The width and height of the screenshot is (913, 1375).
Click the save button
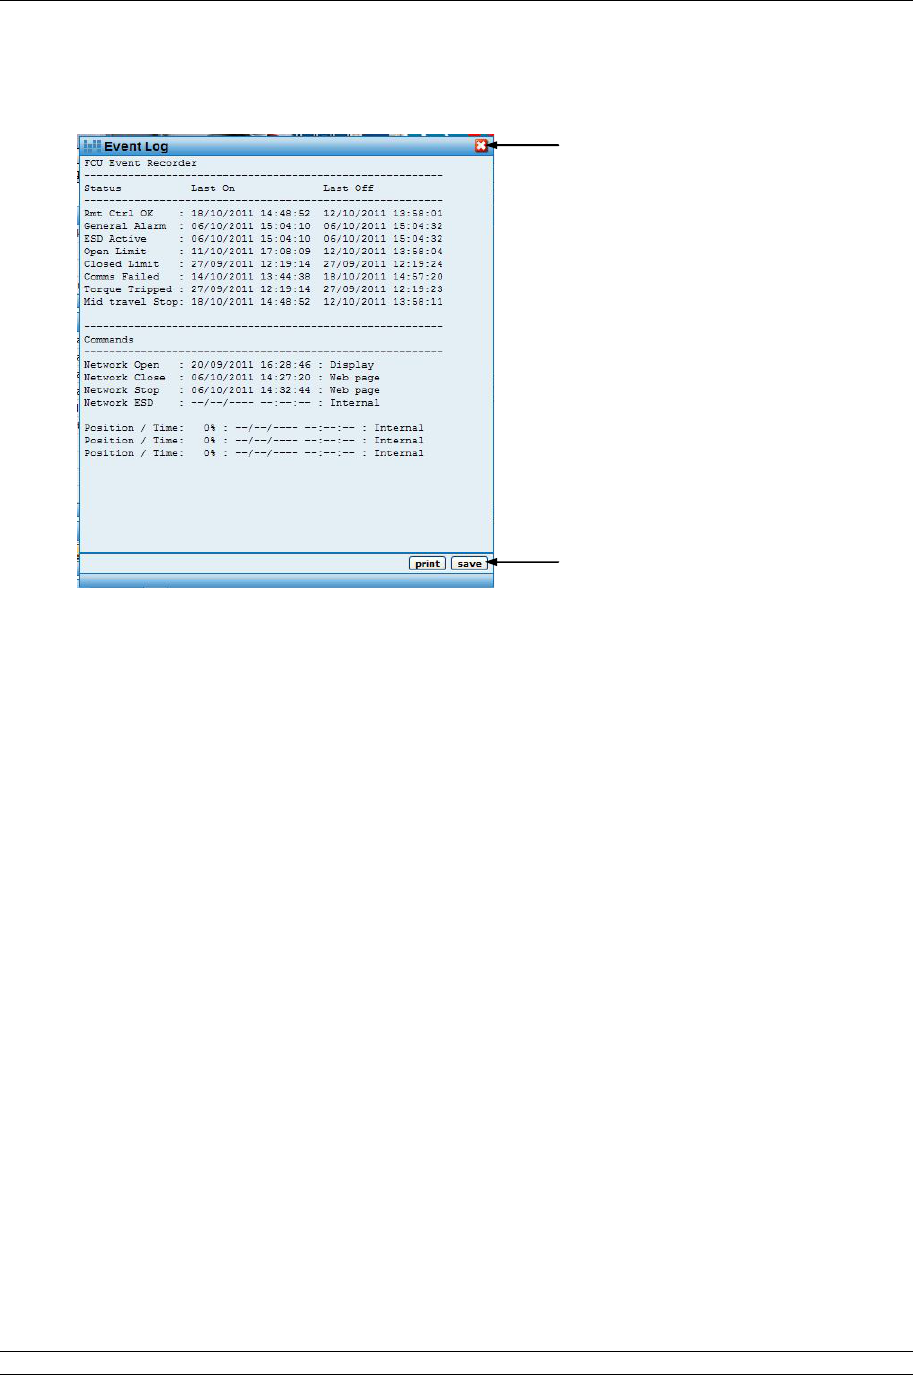(469, 564)
